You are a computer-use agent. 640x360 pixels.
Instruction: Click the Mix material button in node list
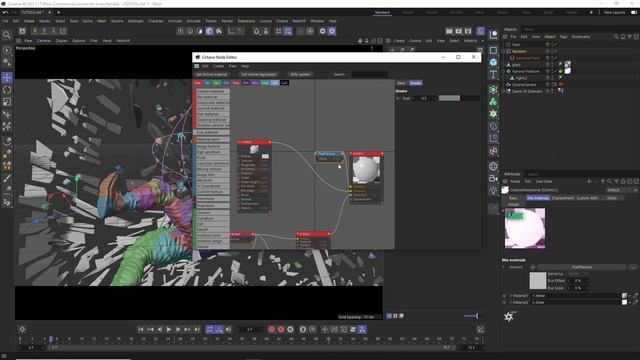pyautogui.click(x=213, y=97)
